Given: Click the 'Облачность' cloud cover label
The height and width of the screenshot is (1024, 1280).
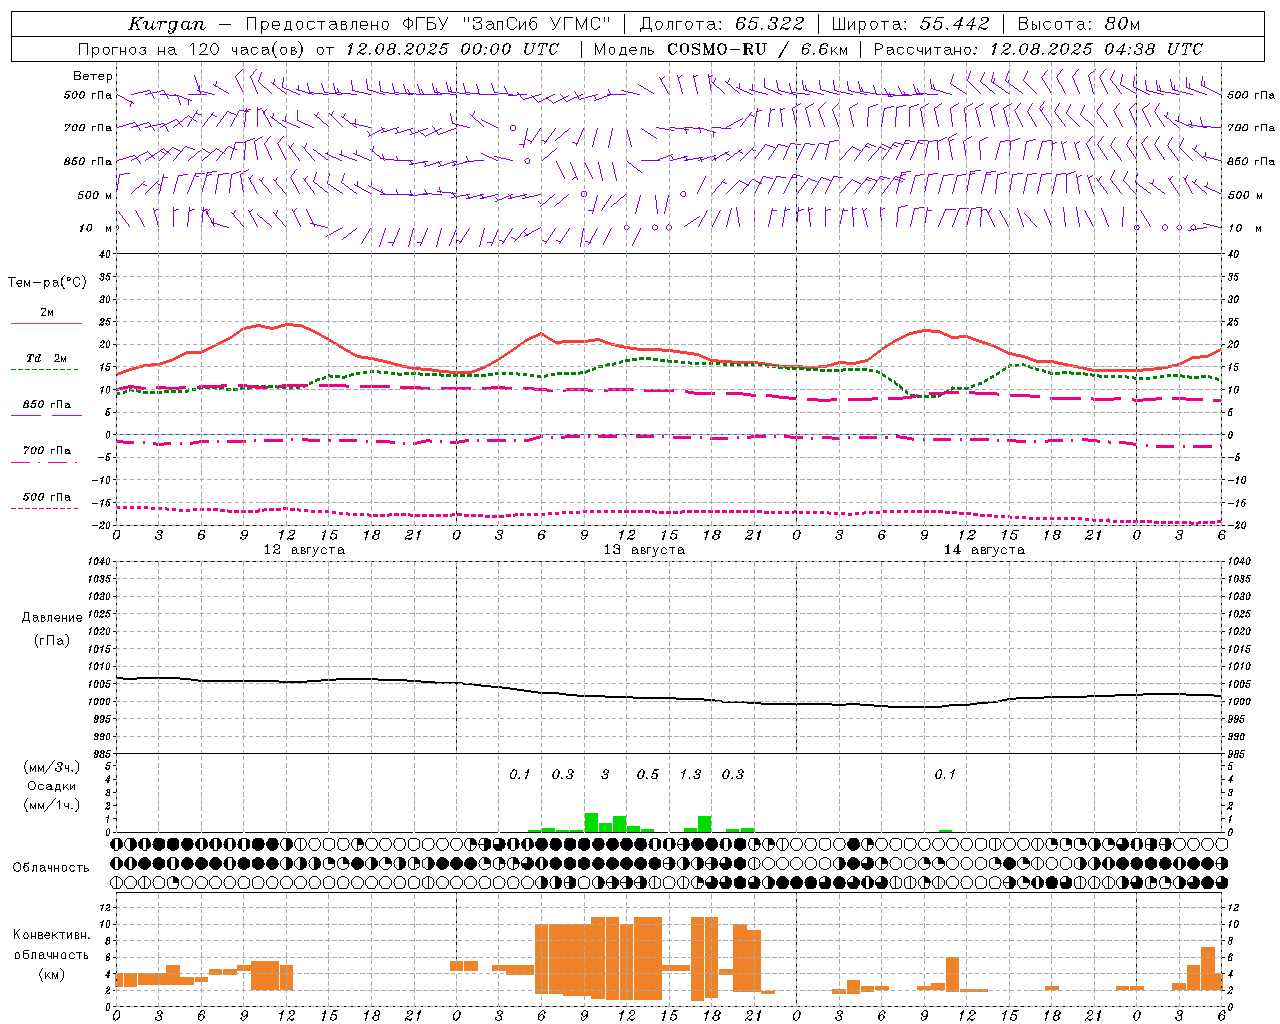Looking at the screenshot, I should point(51,867).
